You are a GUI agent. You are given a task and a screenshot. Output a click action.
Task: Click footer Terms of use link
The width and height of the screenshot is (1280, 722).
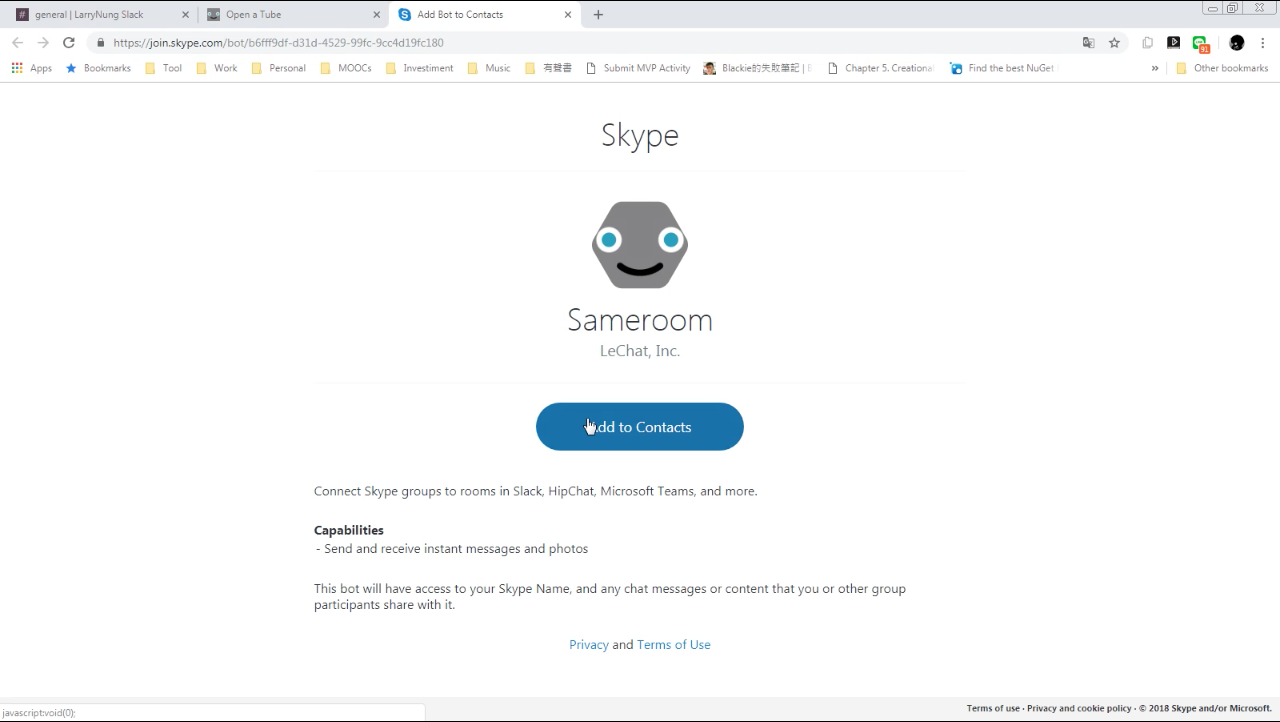(993, 708)
